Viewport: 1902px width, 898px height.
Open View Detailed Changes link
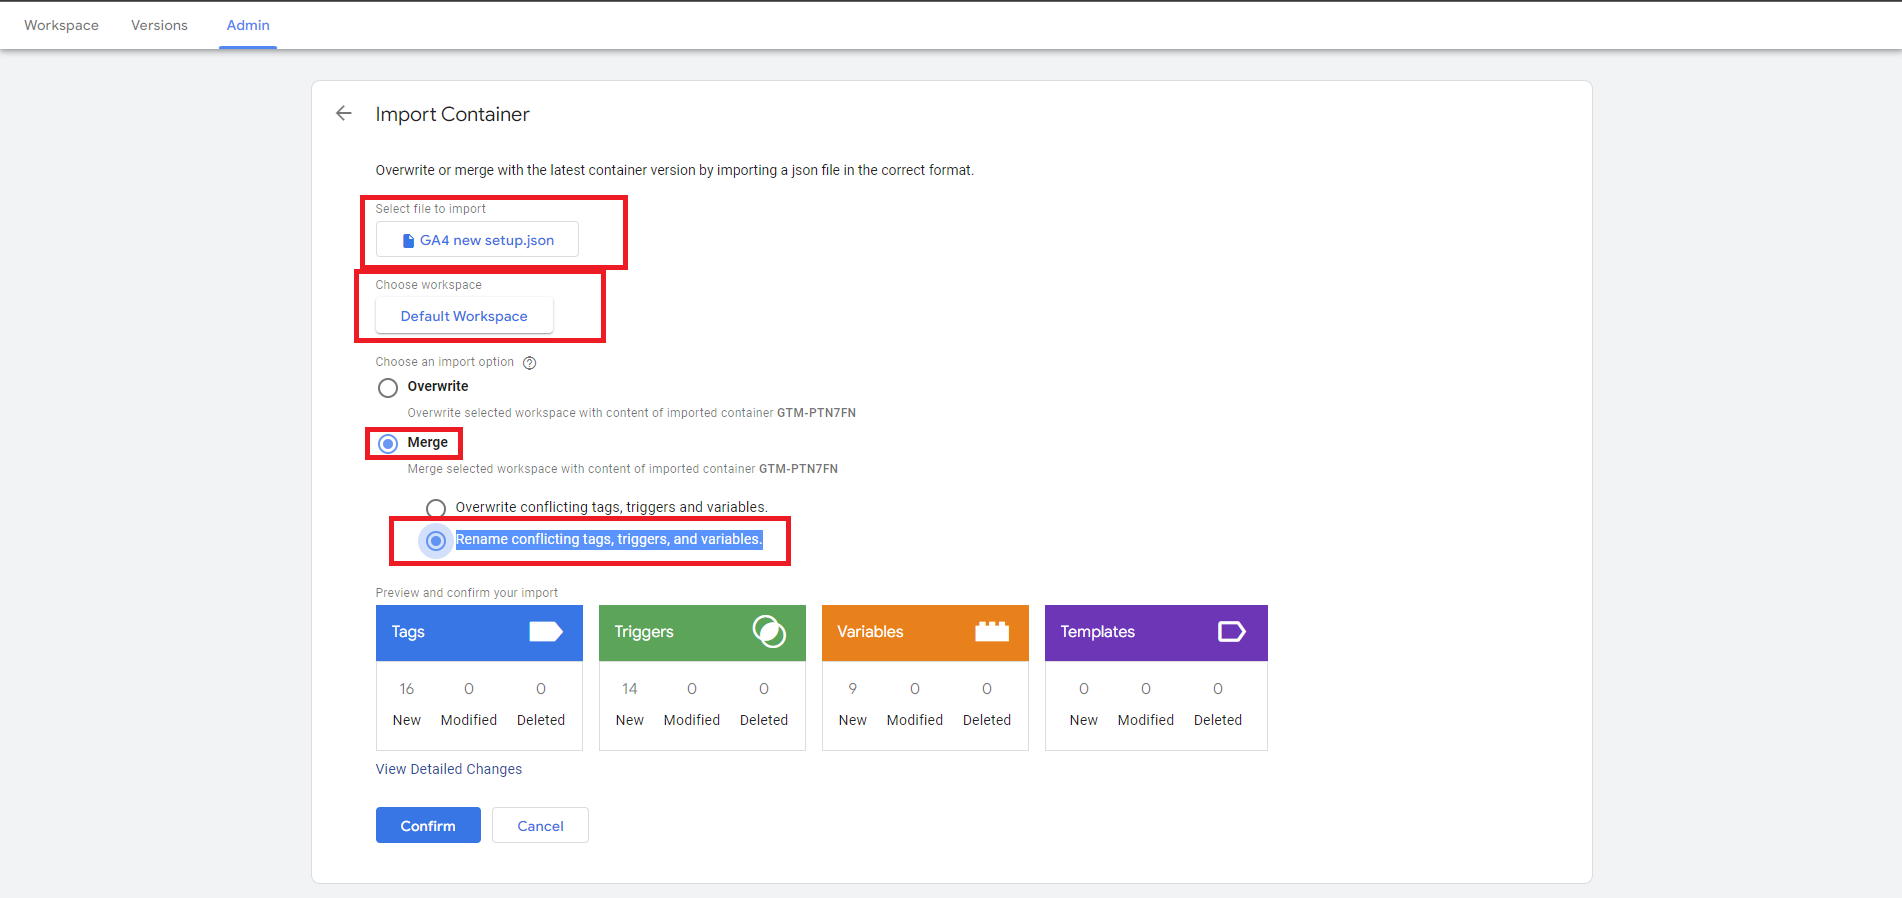[449, 769]
